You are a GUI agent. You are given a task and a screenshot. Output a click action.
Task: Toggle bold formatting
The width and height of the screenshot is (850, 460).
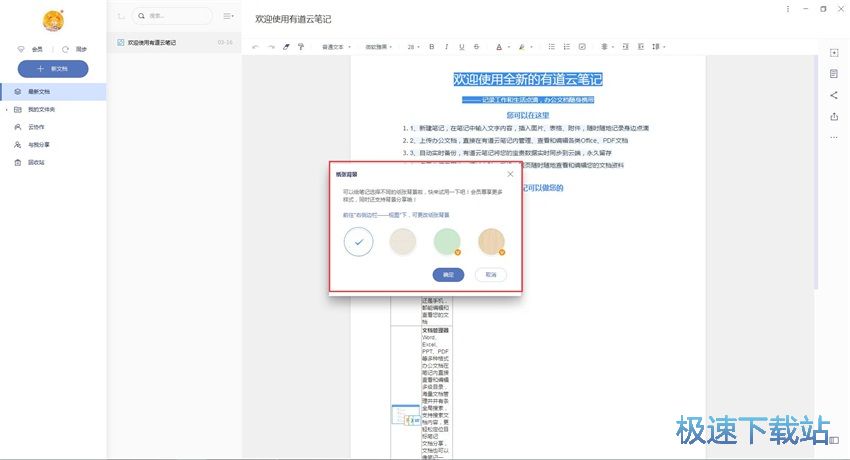(x=432, y=47)
